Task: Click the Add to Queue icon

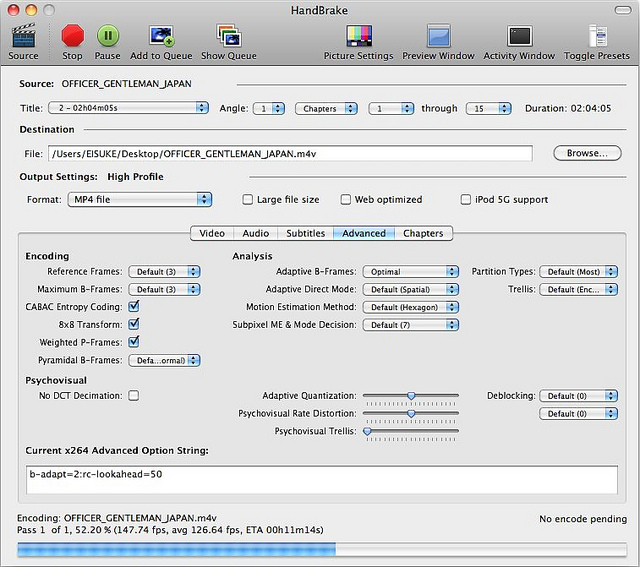Action: click(x=161, y=42)
